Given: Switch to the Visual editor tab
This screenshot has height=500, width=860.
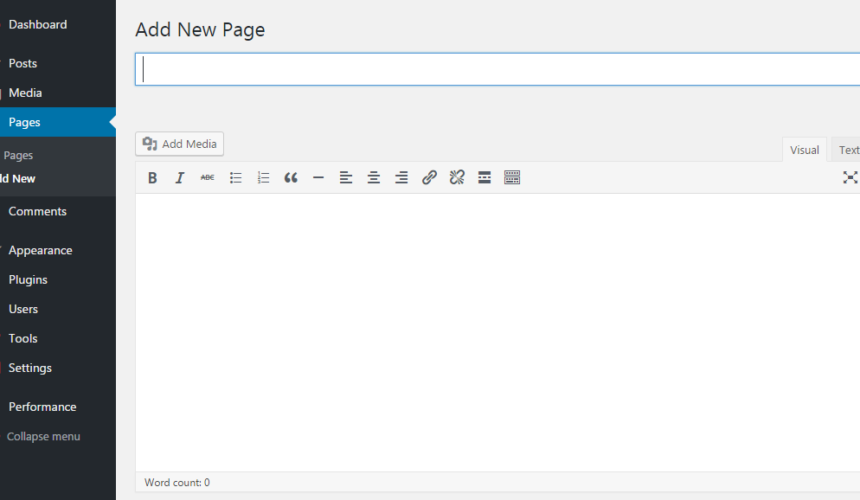Looking at the screenshot, I should (x=804, y=150).
